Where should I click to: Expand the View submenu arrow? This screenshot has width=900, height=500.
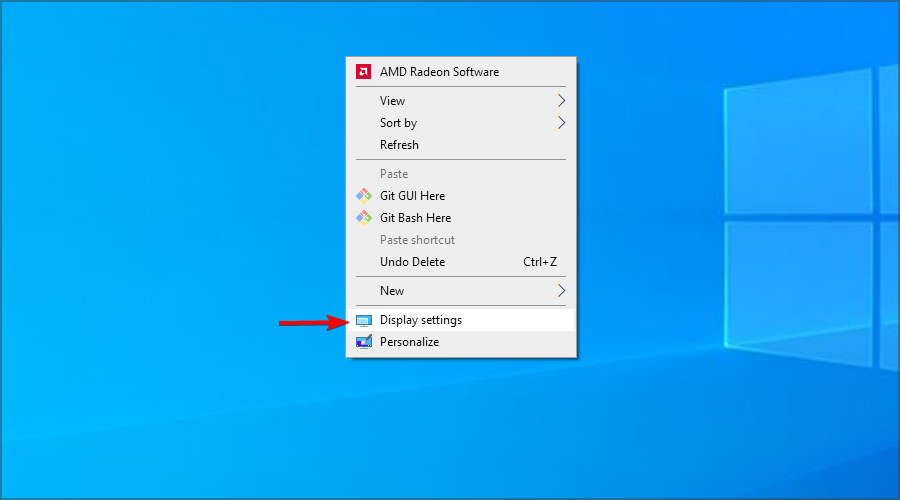click(x=561, y=101)
